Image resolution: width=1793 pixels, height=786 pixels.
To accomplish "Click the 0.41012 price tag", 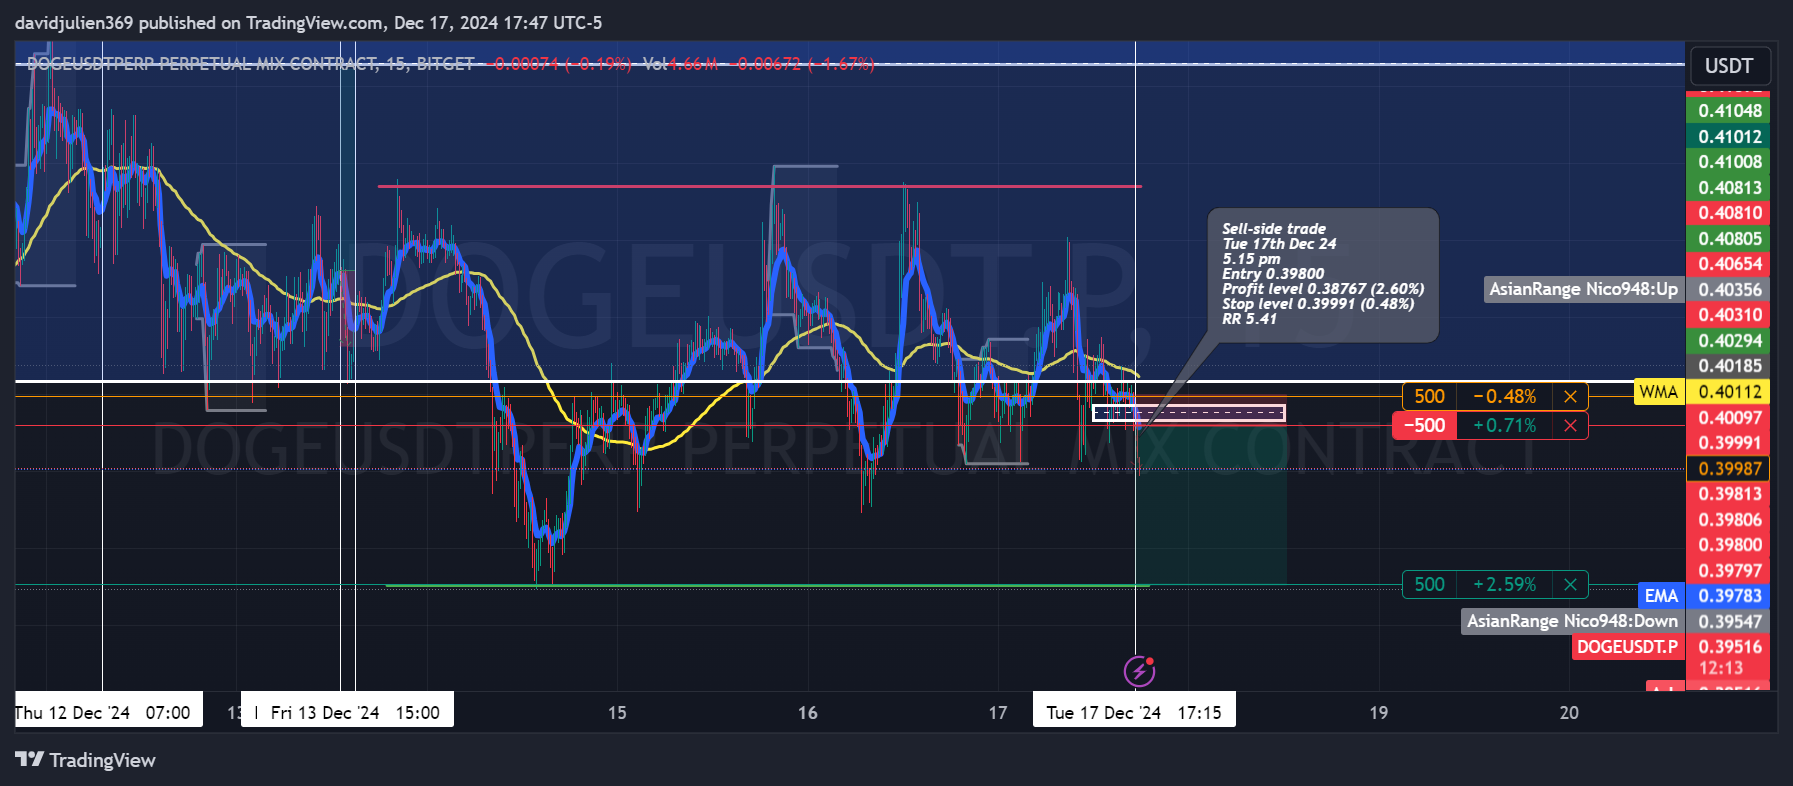I will pyautogui.click(x=1729, y=137).
